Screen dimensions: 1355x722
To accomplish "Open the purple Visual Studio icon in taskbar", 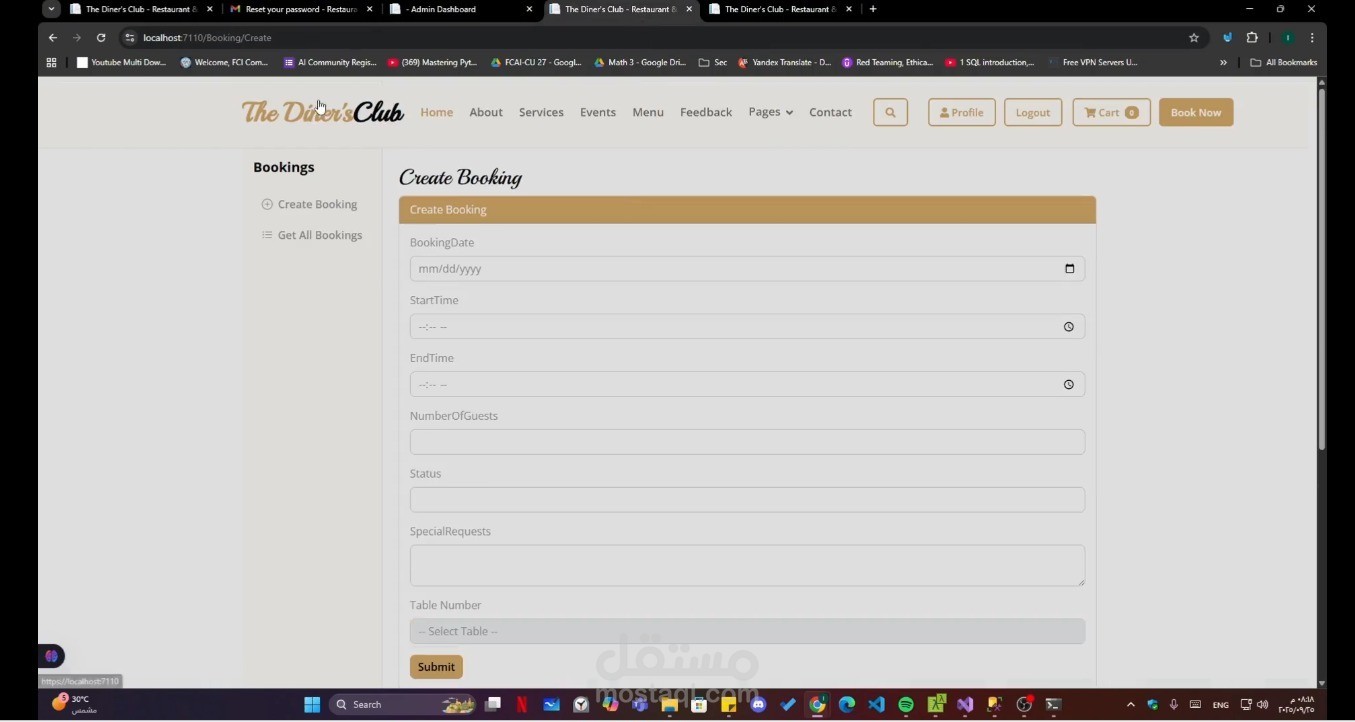I will (x=965, y=705).
